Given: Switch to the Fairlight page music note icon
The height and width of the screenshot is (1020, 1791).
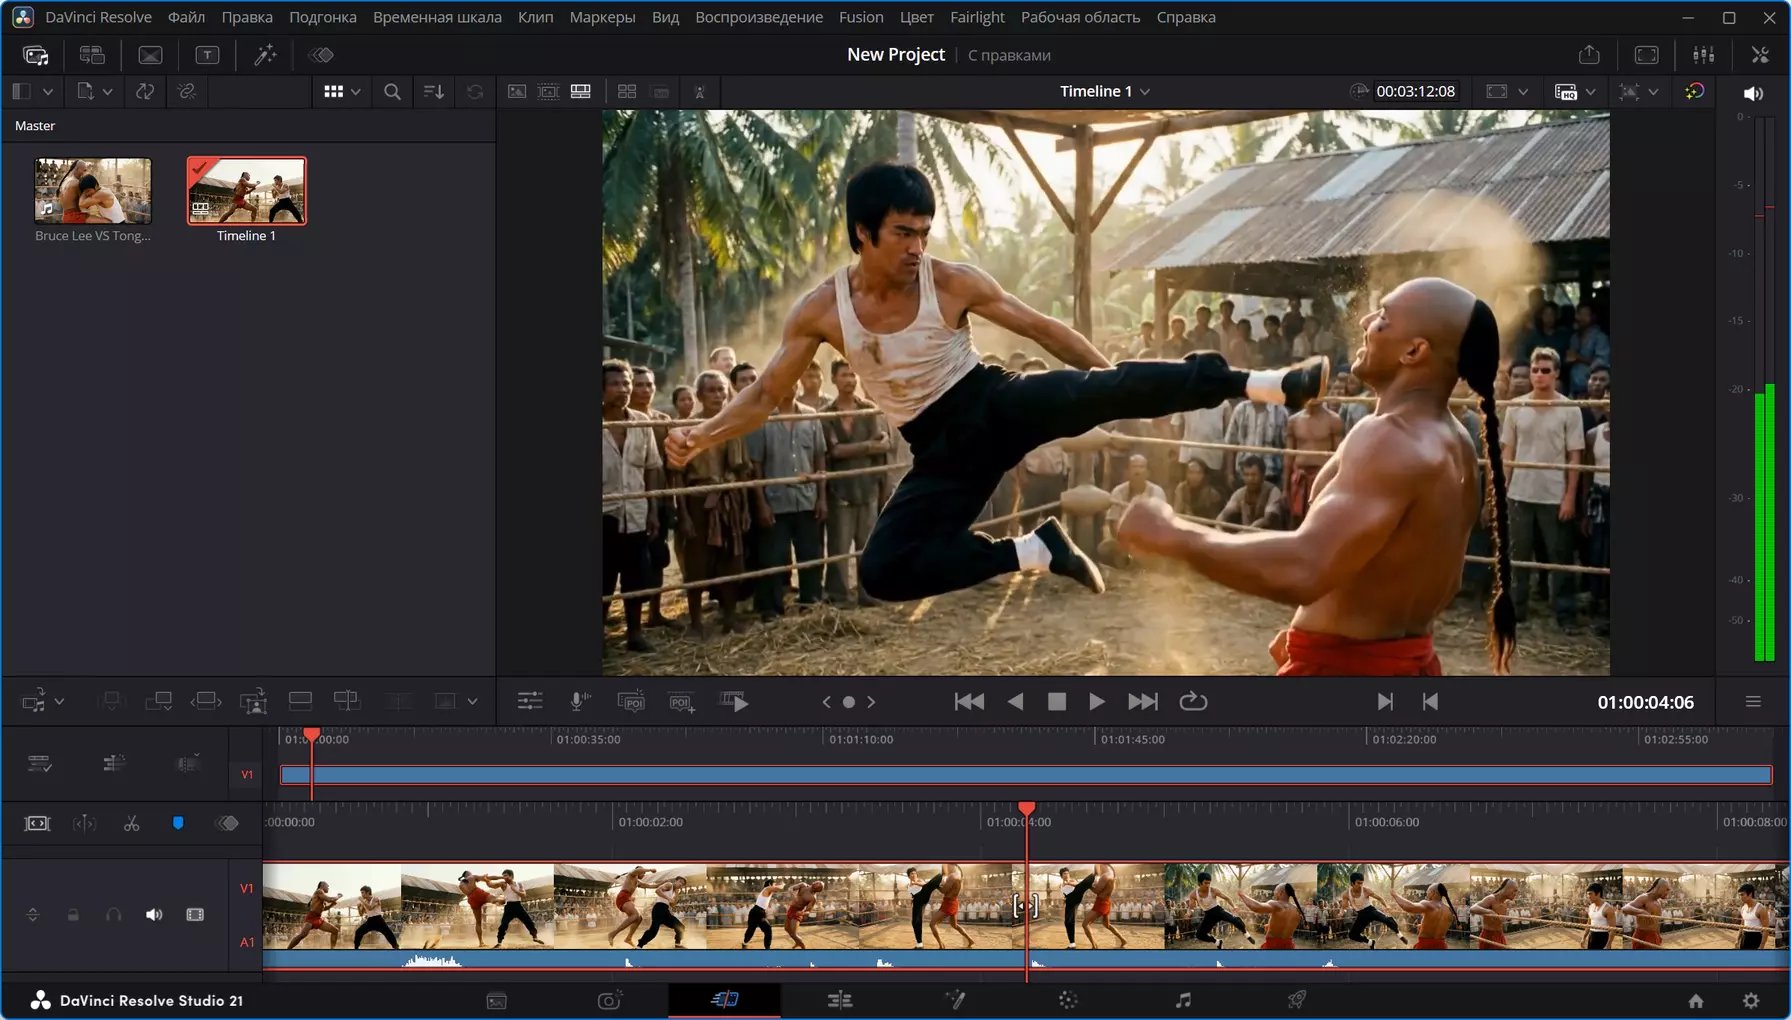Looking at the screenshot, I should (1183, 999).
